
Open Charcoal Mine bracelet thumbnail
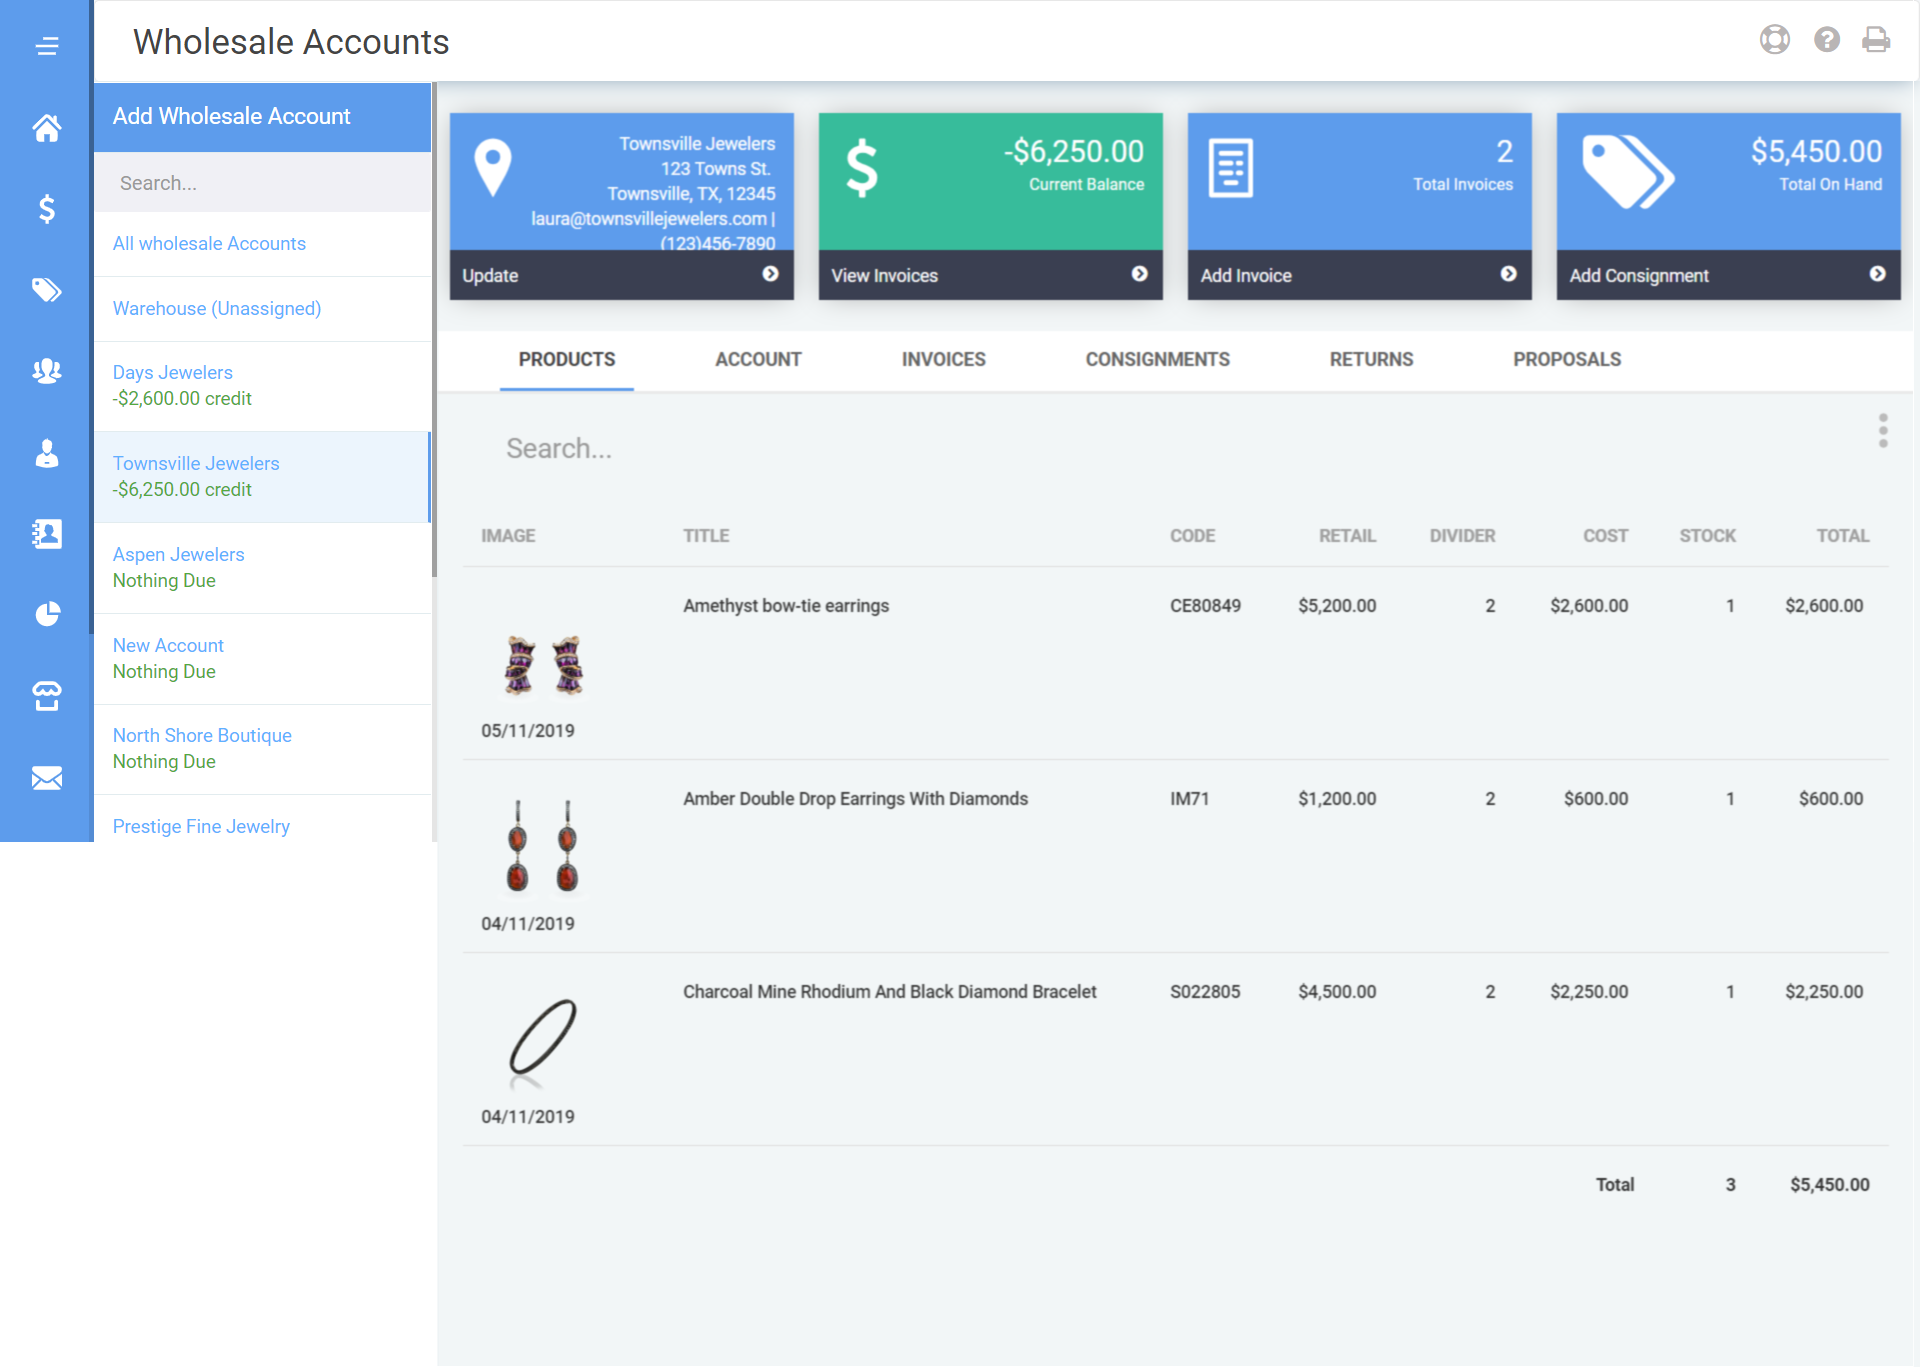pyautogui.click(x=543, y=1043)
